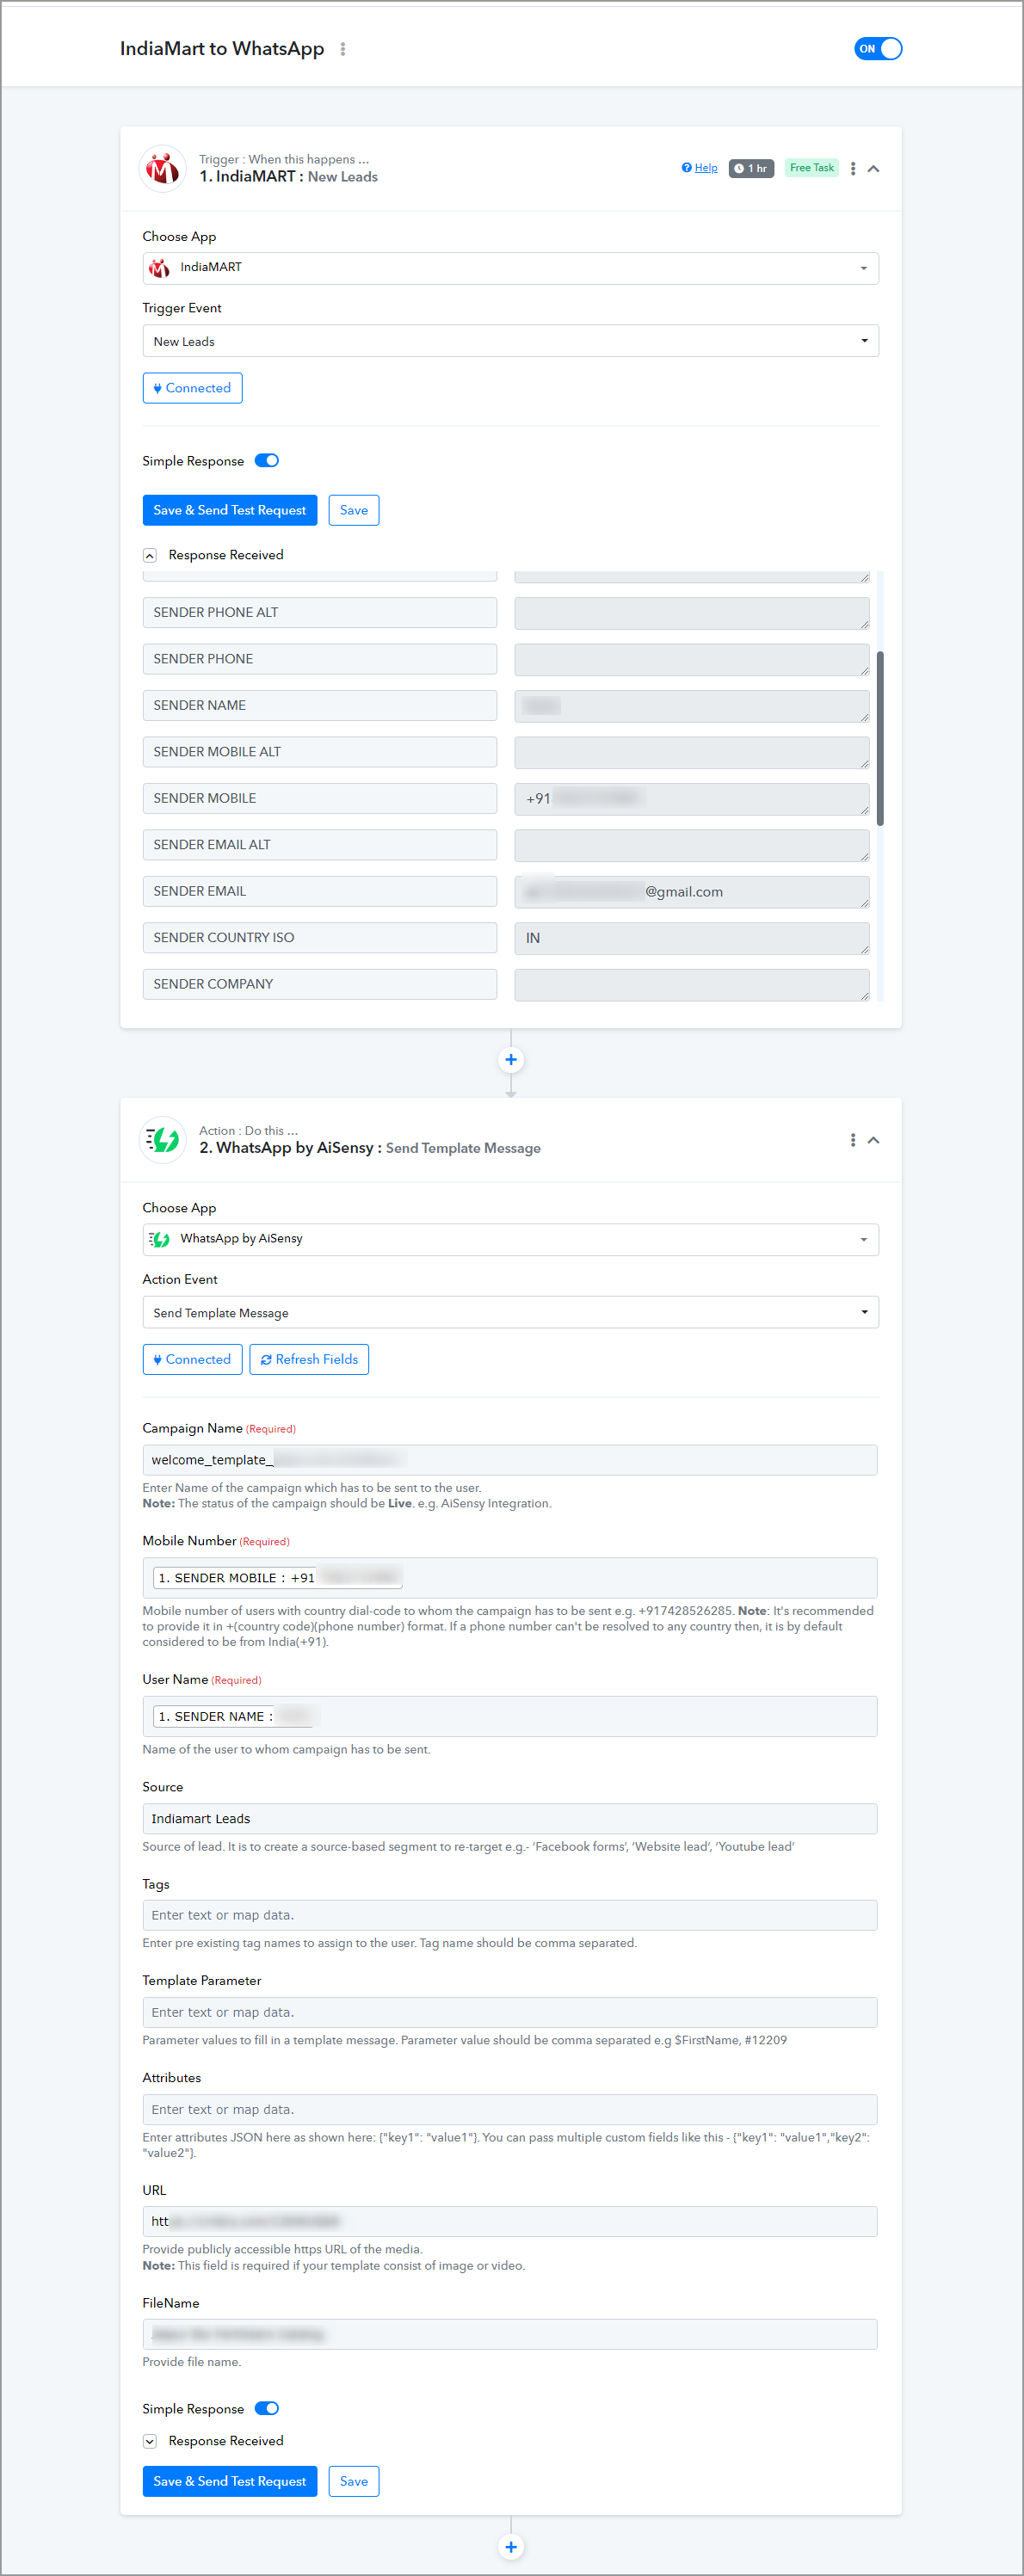Viewport: 1024px width, 2576px height.
Task: Collapse the WhatsApp by AiSensy step
Action: 873,1140
